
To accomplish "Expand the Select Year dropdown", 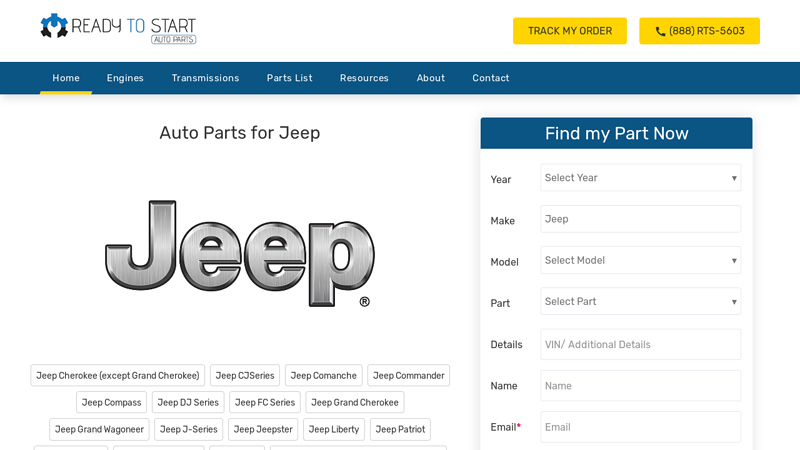I will (x=640, y=178).
